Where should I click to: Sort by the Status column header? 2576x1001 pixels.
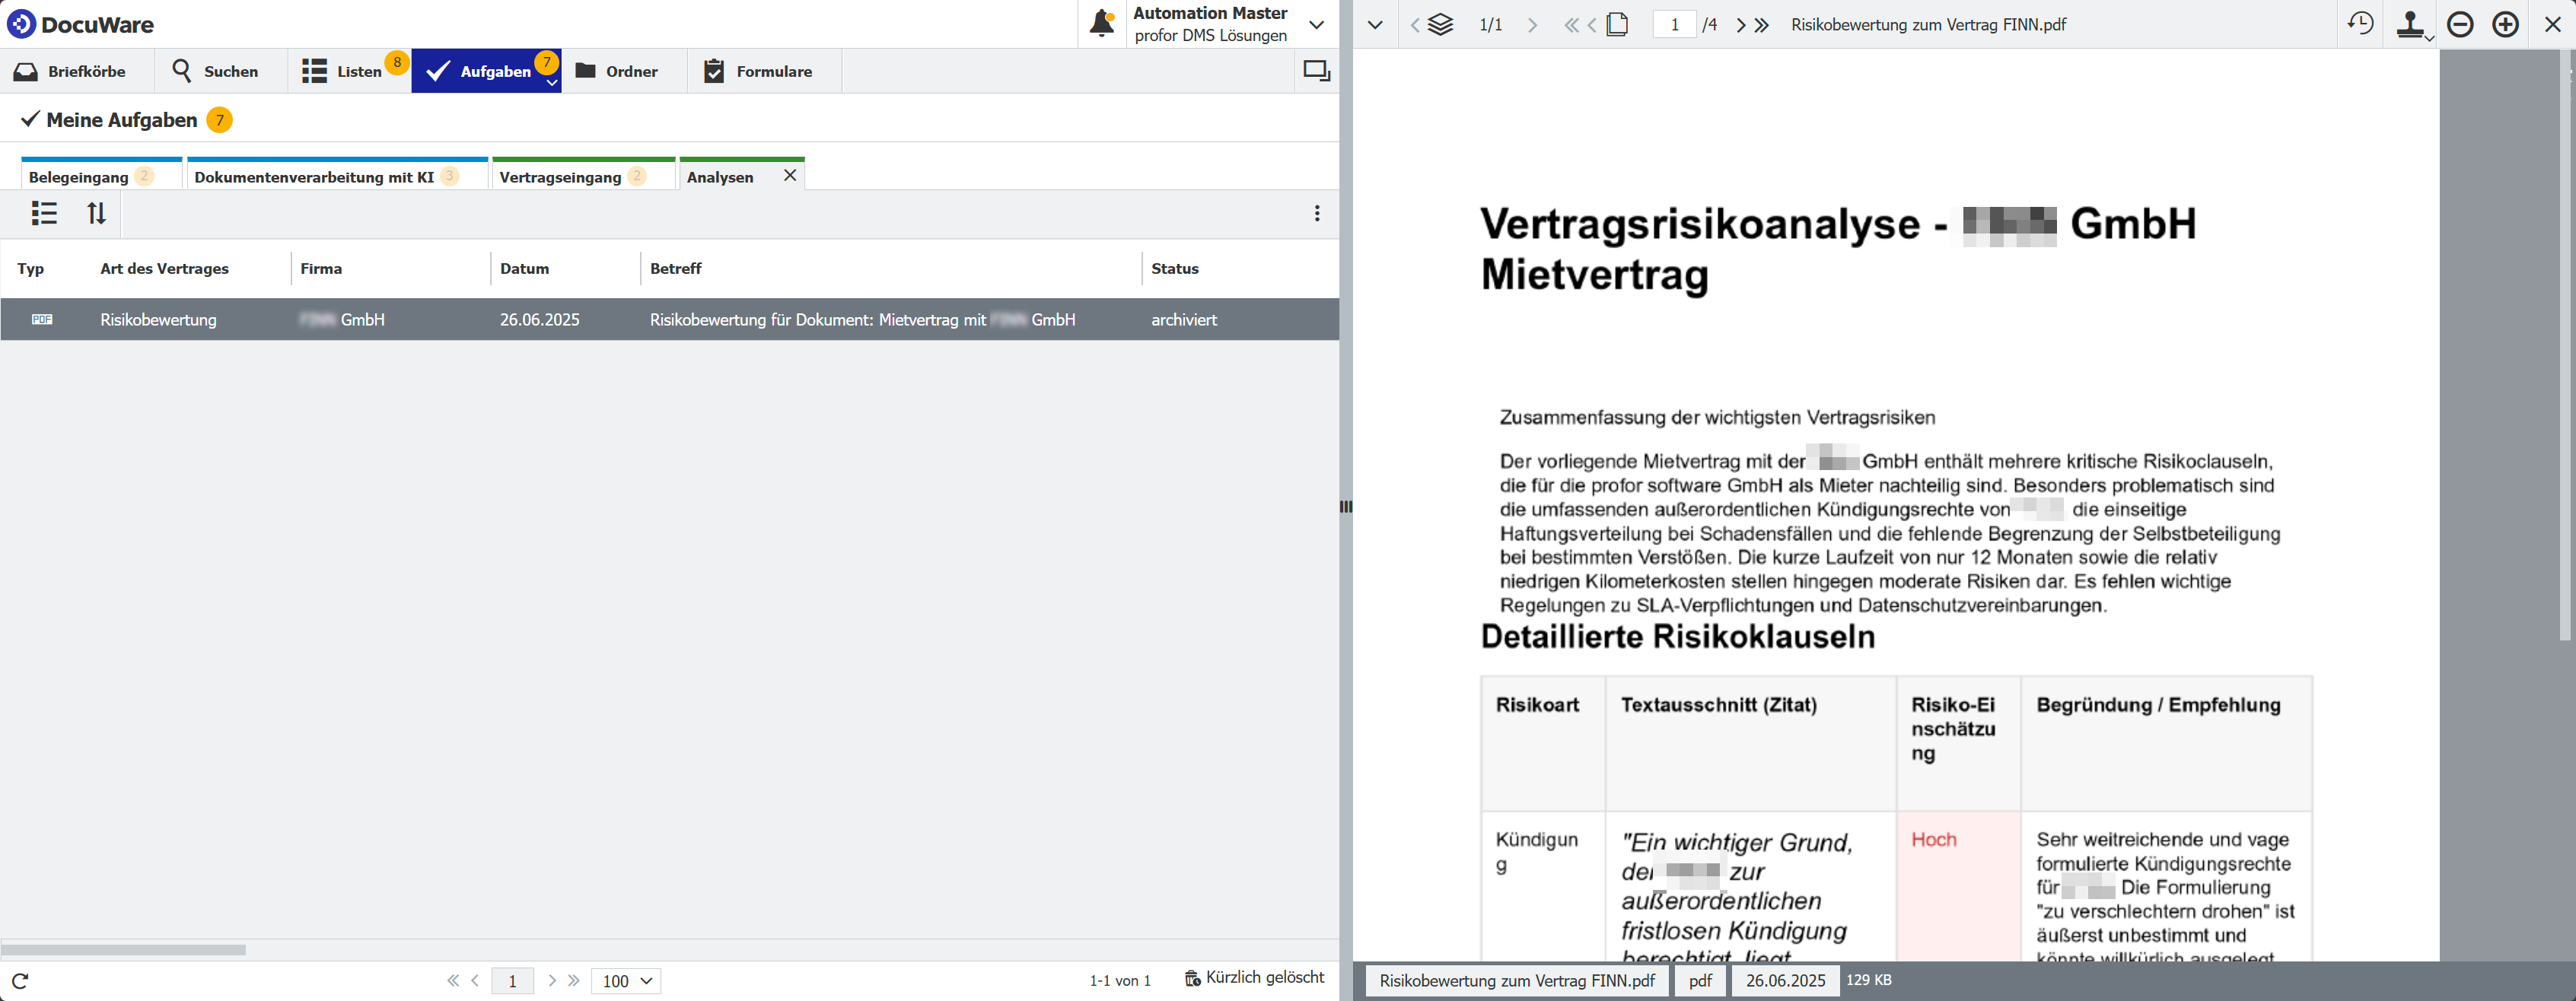tap(1174, 268)
